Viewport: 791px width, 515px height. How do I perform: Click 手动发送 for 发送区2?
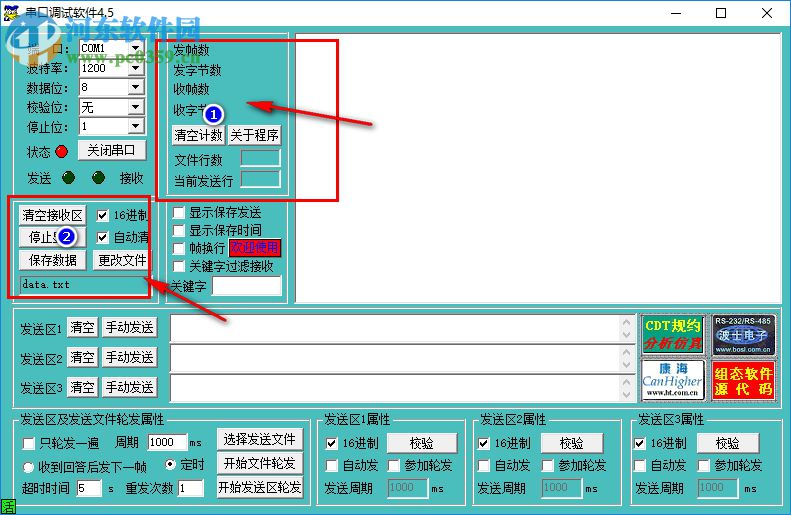(129, 357)
